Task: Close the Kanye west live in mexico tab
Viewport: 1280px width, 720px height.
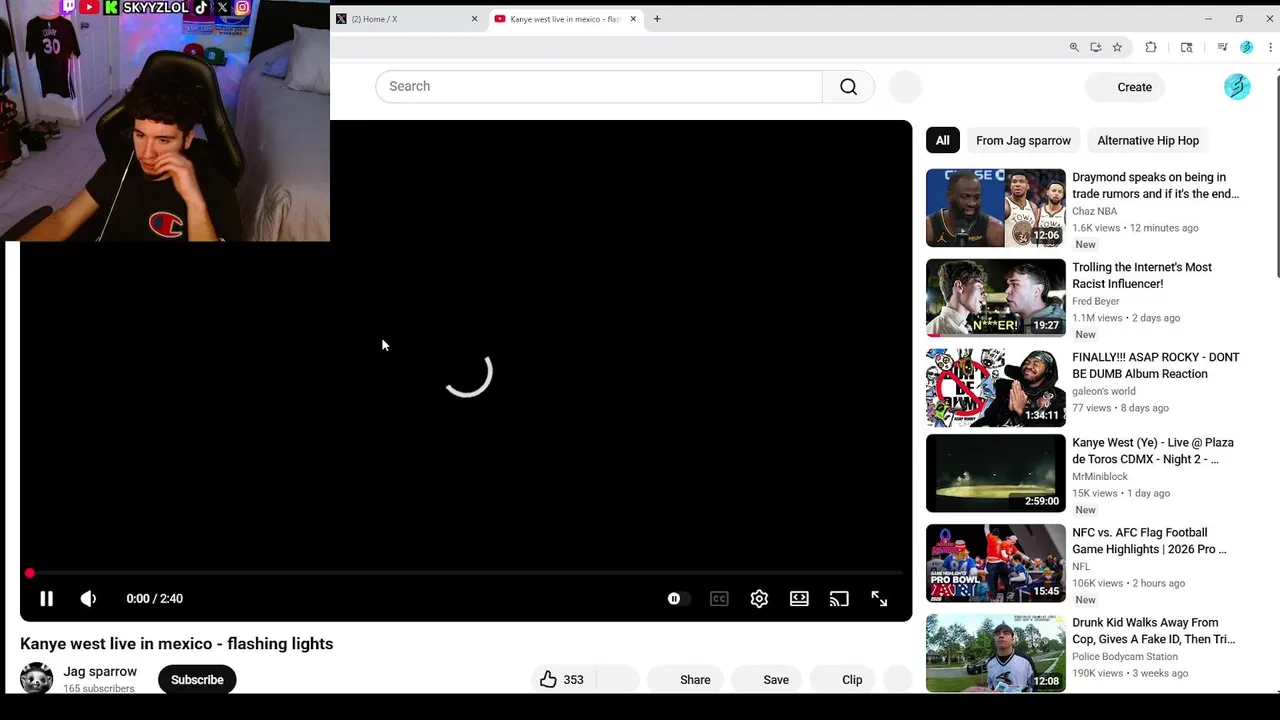Action: (x=632, y=19)
